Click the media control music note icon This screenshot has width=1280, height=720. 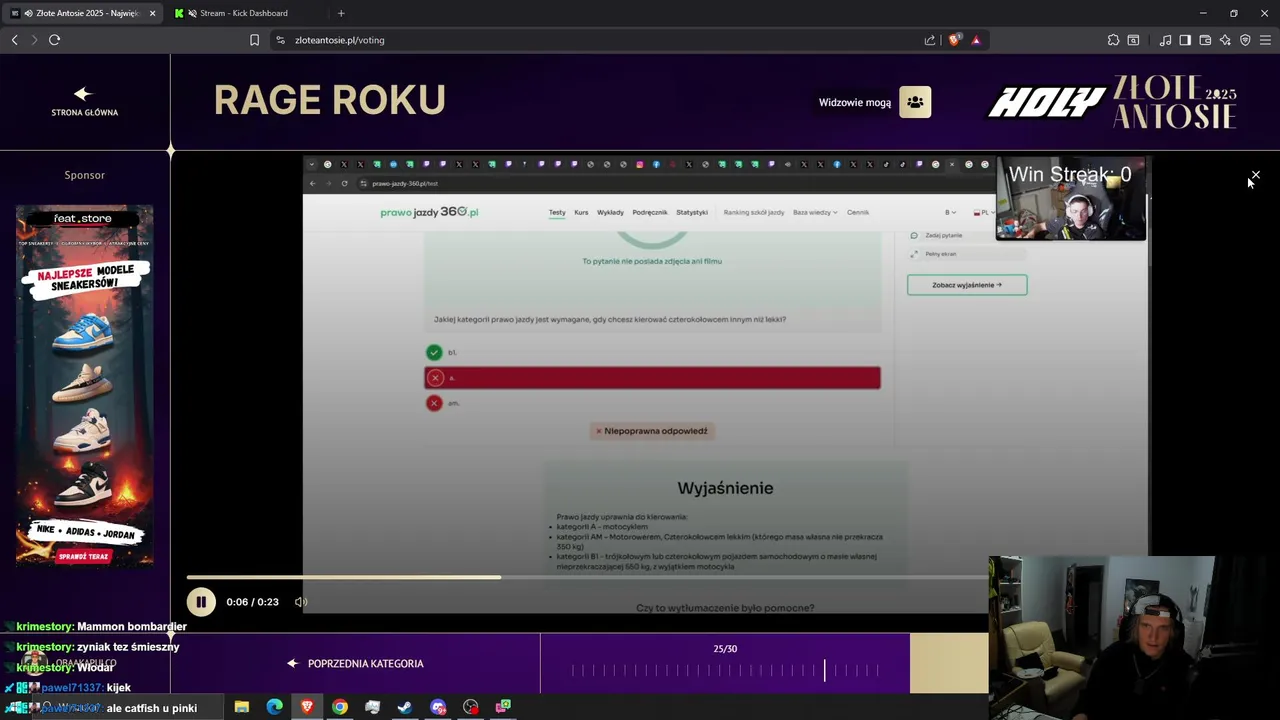pos(1165,40)
